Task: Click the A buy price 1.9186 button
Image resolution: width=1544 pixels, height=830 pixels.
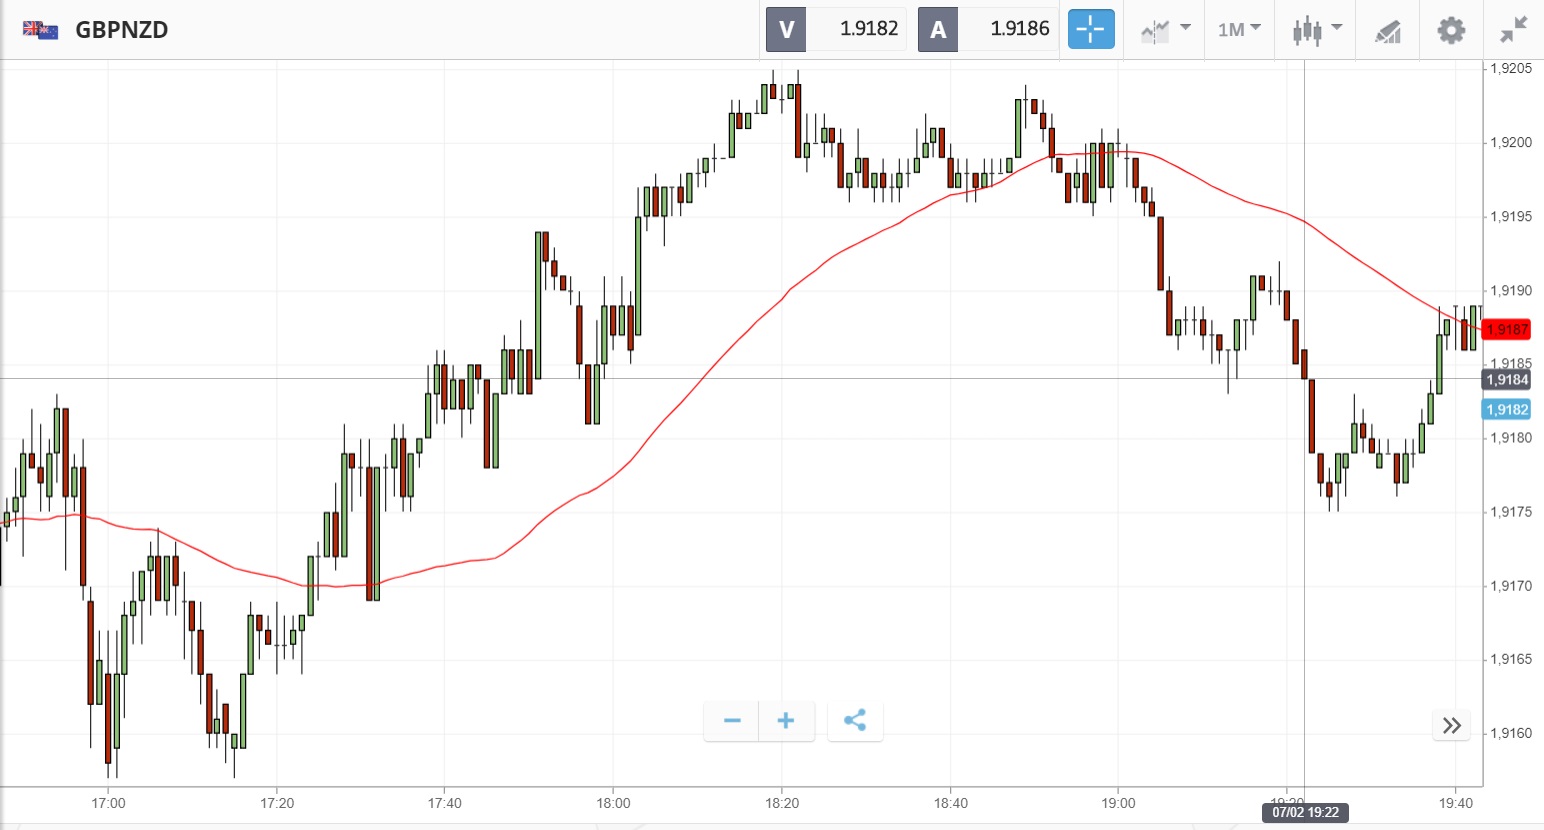Action: pos(988,29)
